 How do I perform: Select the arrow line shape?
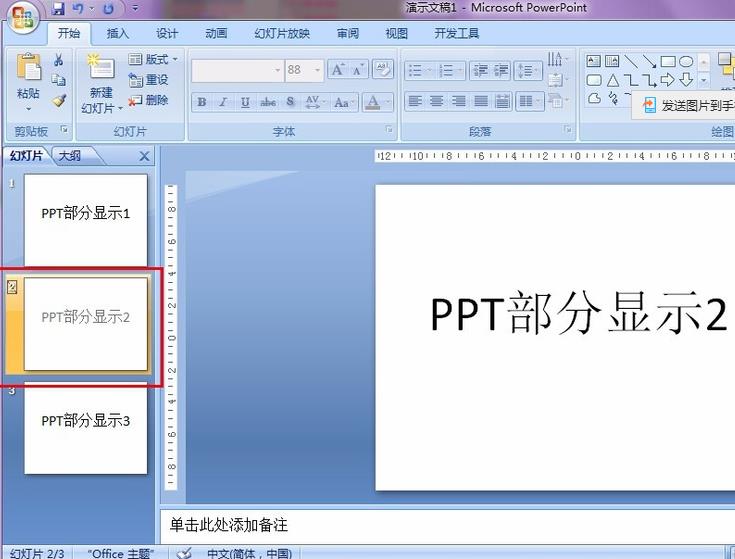coord(649,61)
